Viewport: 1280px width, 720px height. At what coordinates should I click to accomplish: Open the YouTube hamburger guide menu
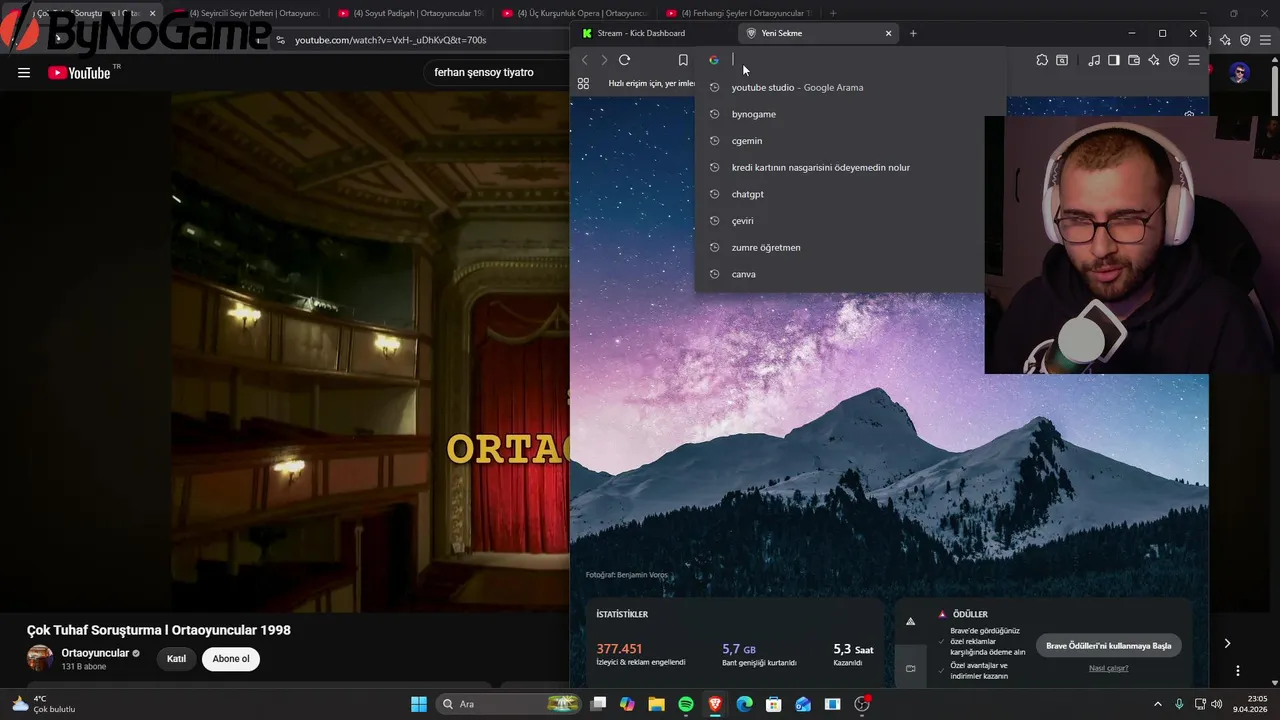pos(24,72)
